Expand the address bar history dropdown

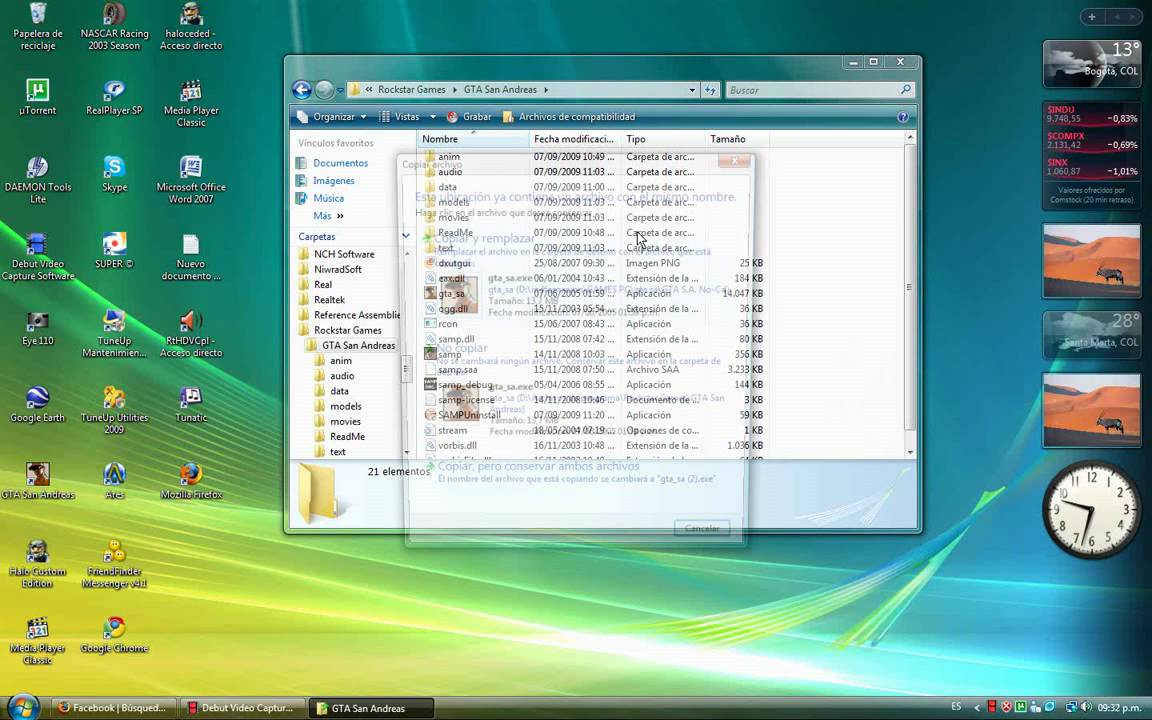click(x=692, y=90)
